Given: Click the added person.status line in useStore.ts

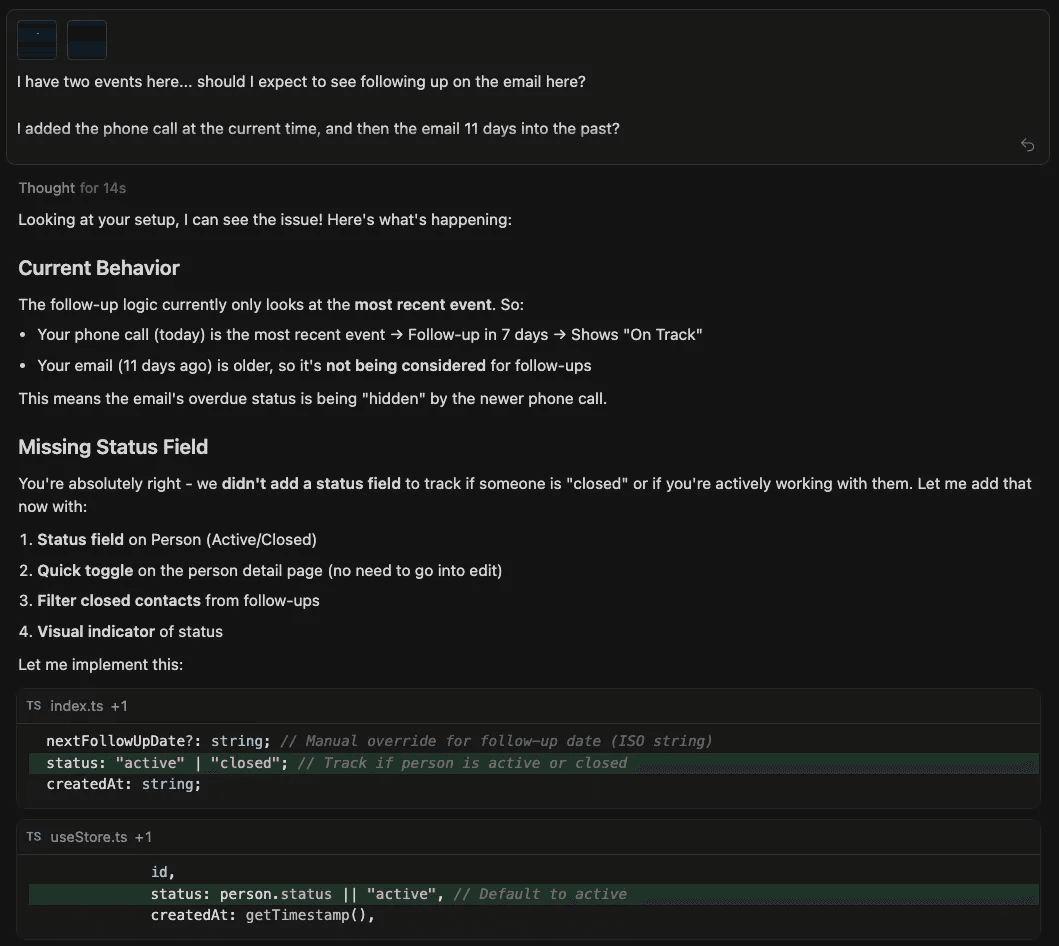Looking at the screenshot, I should (x=388, y=894).
